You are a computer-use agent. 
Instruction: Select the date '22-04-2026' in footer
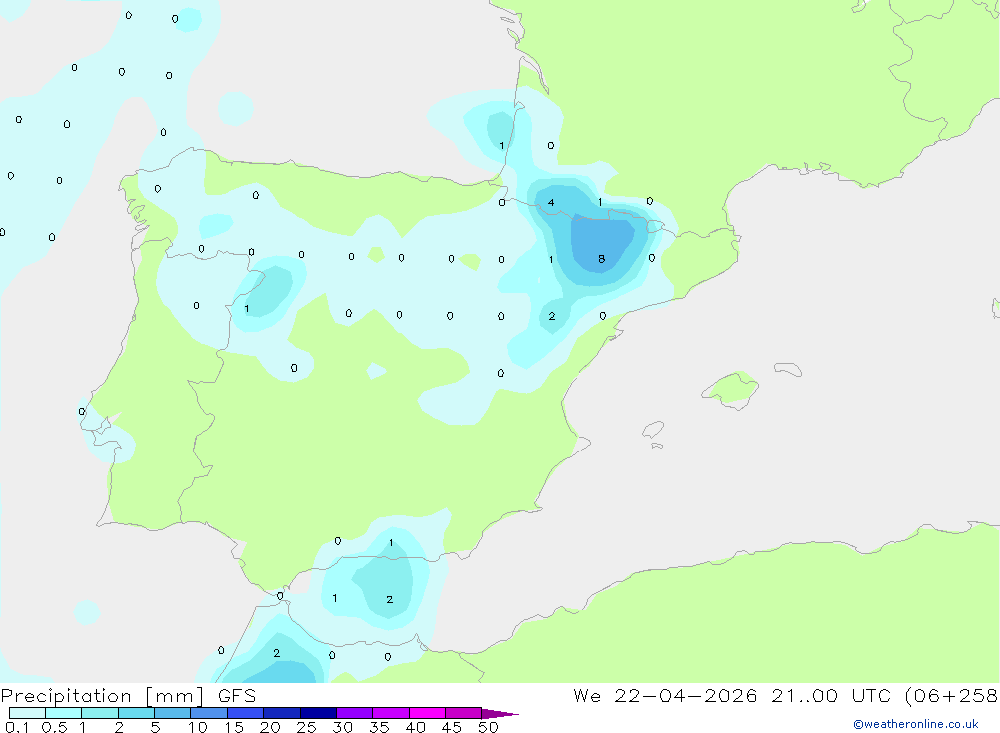pos(686,696)
